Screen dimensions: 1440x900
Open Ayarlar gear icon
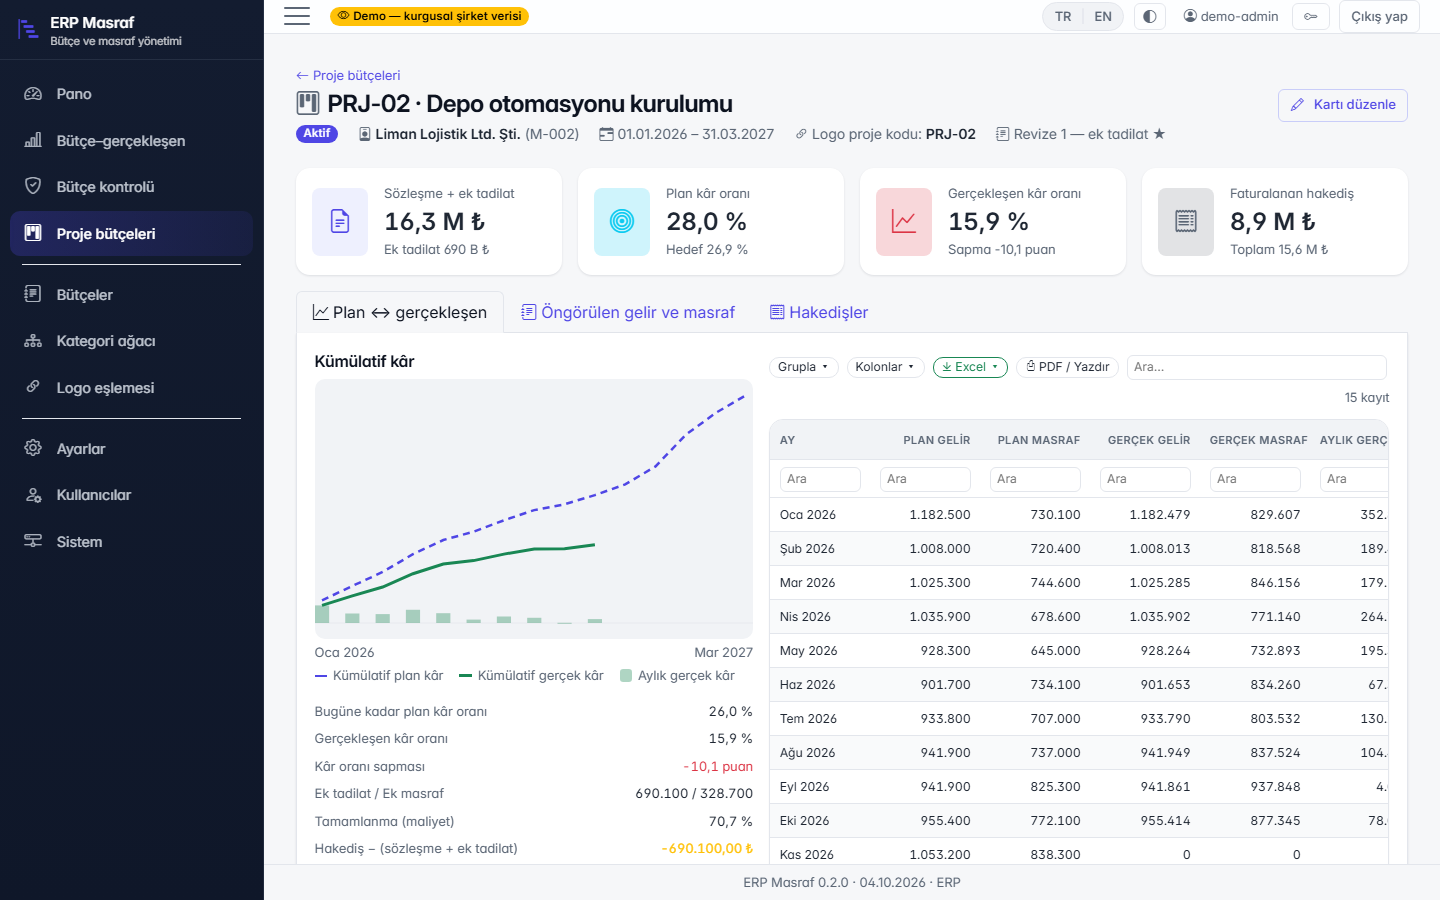tap(33, 448)
